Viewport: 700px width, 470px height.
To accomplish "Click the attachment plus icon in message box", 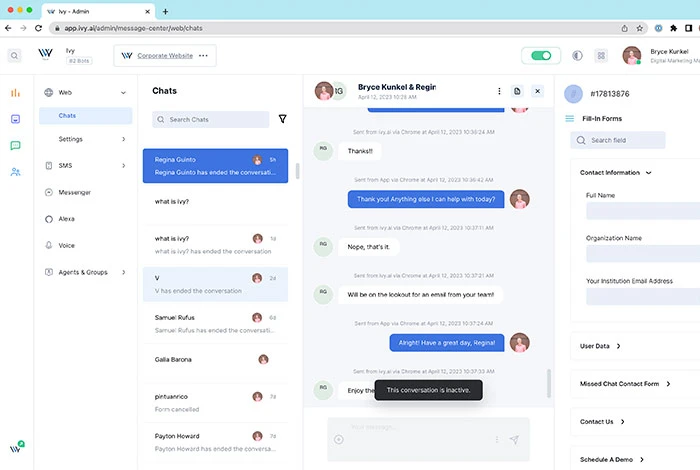I will 339,440.
